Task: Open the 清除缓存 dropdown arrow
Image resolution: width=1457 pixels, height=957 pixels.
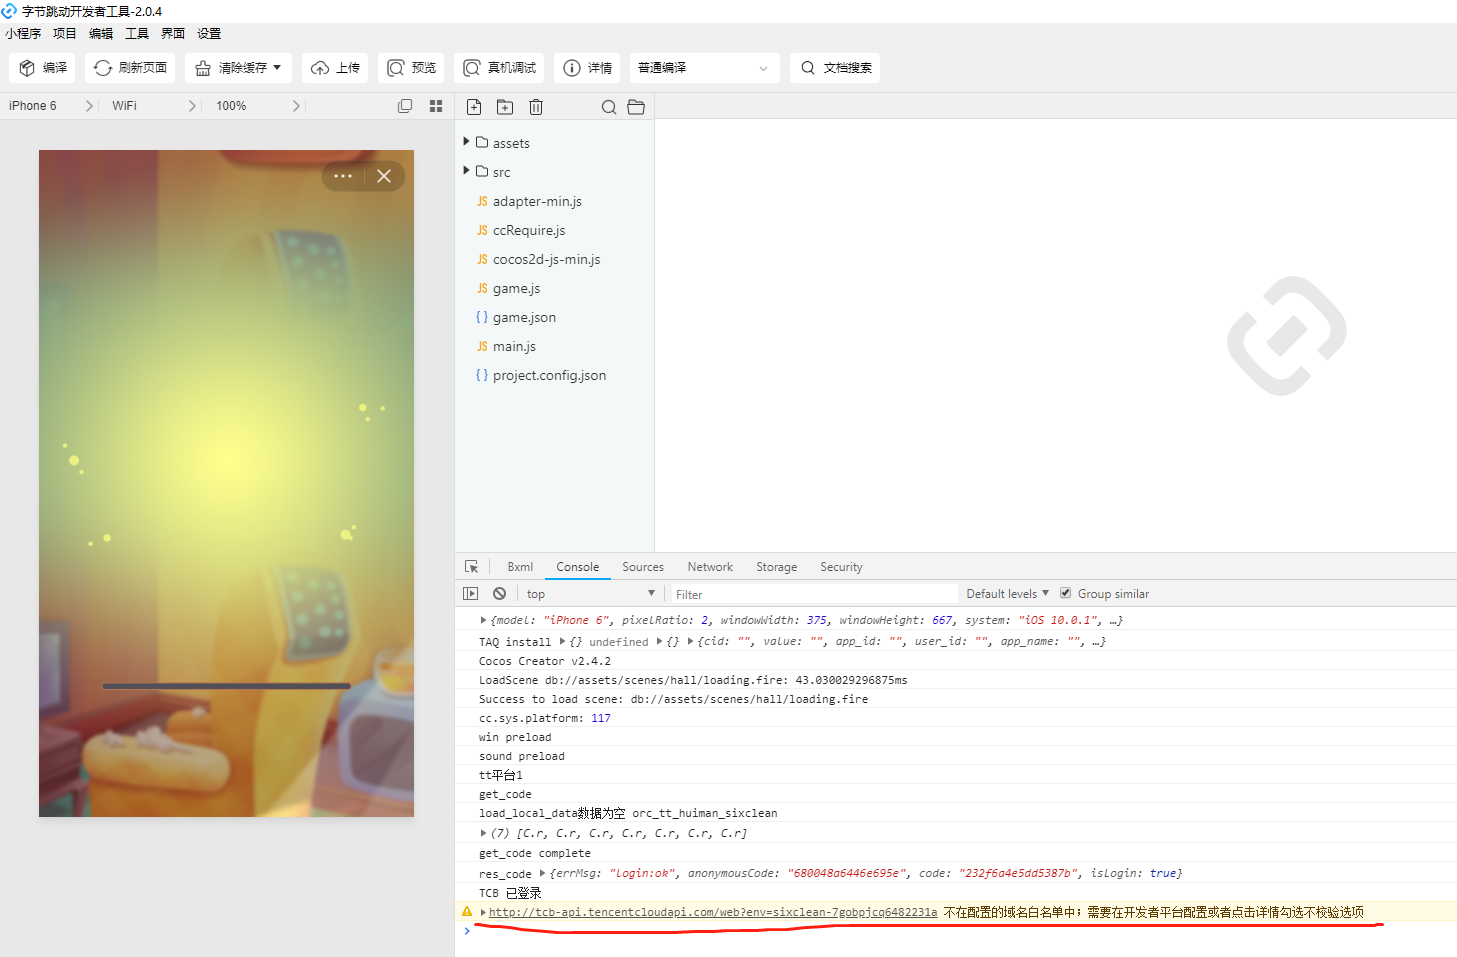Action: coord(277,68)
